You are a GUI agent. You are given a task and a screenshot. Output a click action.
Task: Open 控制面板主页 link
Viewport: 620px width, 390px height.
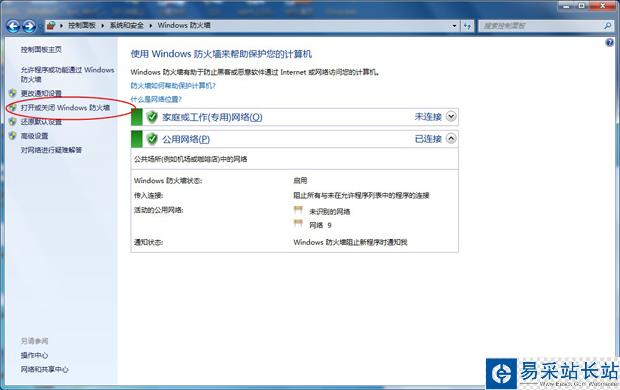coord(41,49)
